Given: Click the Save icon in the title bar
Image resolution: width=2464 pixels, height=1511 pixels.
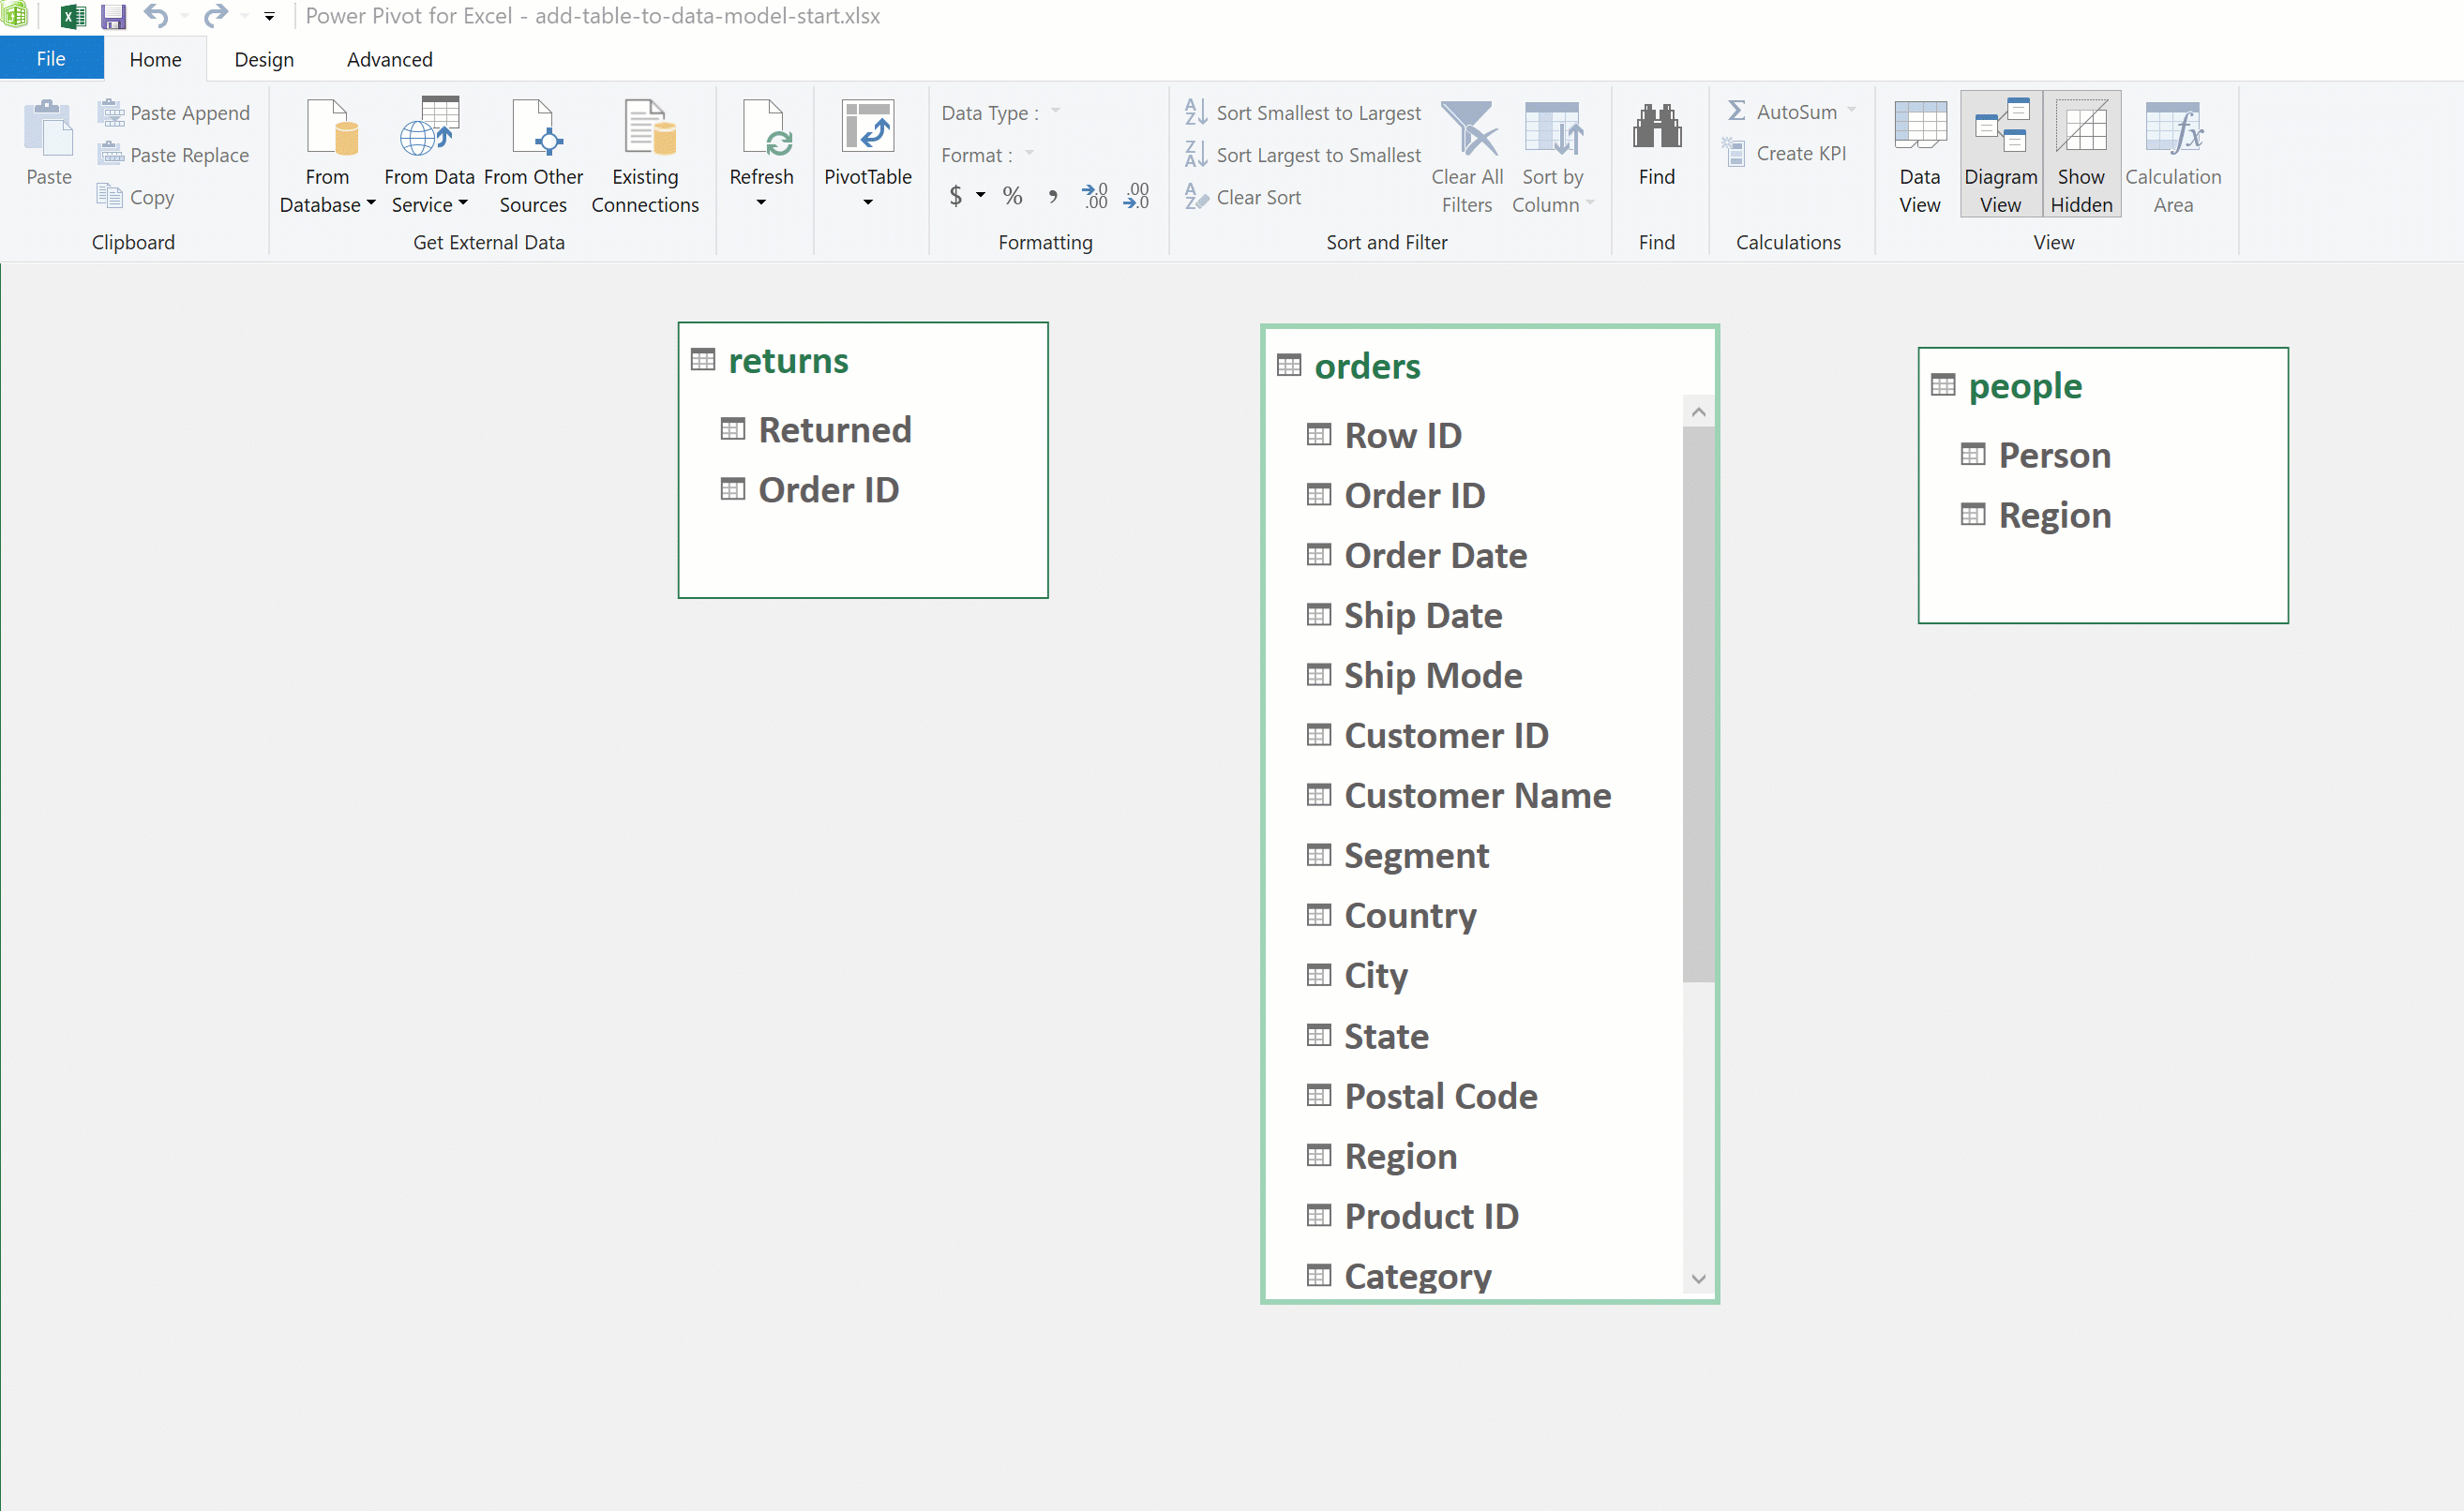Looking at the screenshot, I should click(x=113, y=16).
